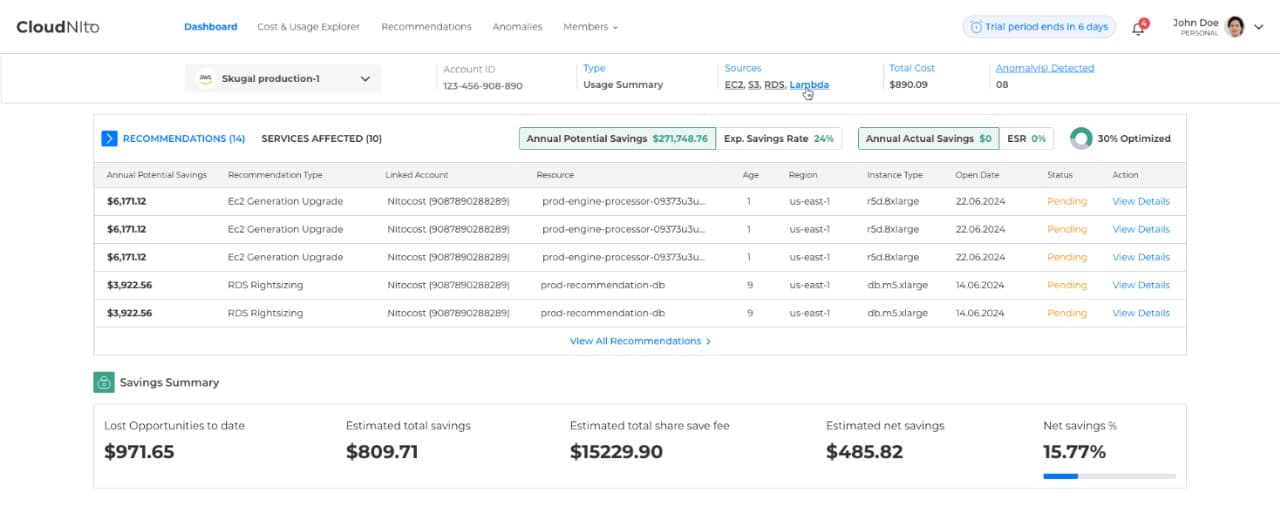The width and height of the screenshot is (1280, 505).
Task: Select the SERVICES AFFECTED (10) tab
Action: (321, 139)
